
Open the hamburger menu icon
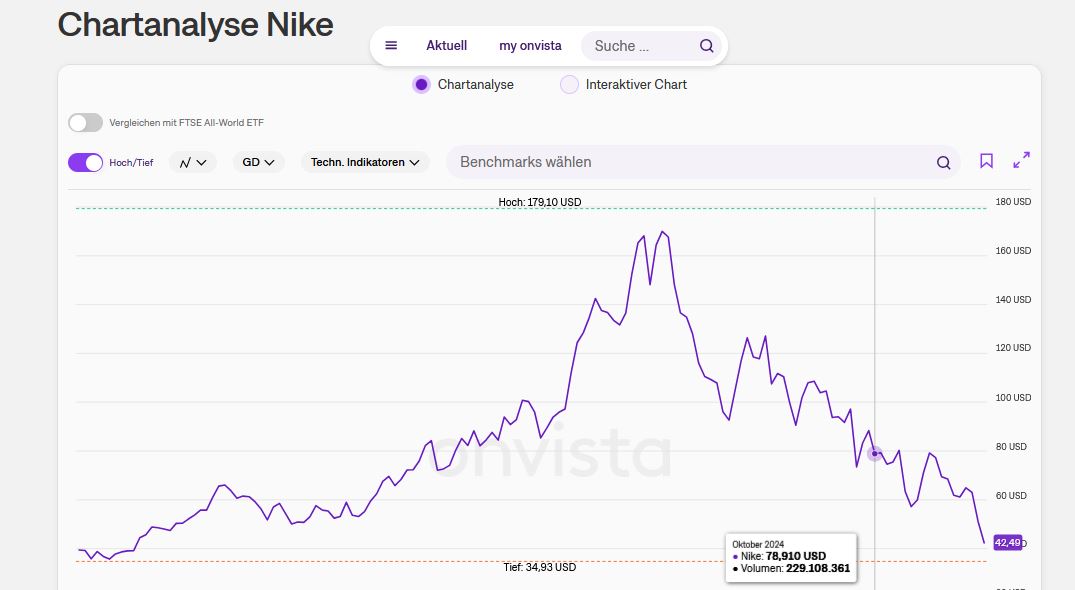click(390, 45)
